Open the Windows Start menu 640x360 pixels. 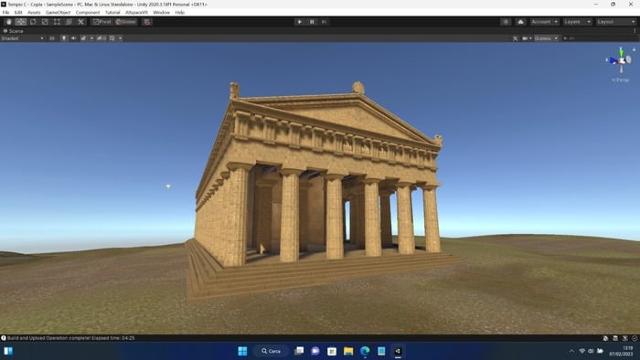(242, 351)
